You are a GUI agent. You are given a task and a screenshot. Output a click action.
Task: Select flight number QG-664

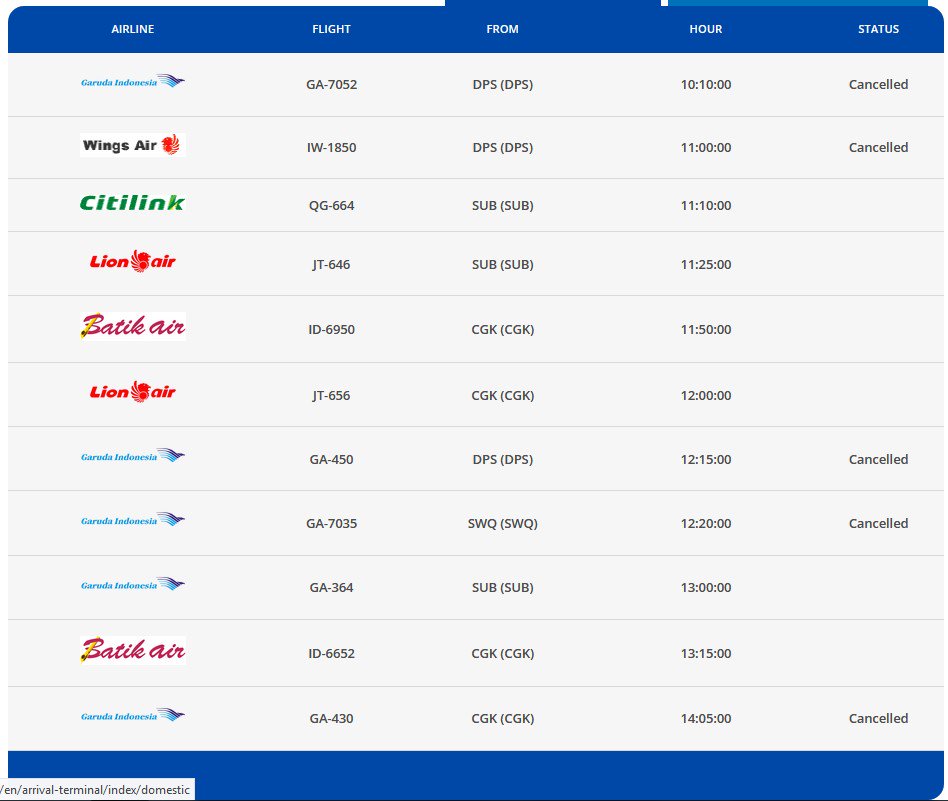pyautogui.click(x=331, y=206)
